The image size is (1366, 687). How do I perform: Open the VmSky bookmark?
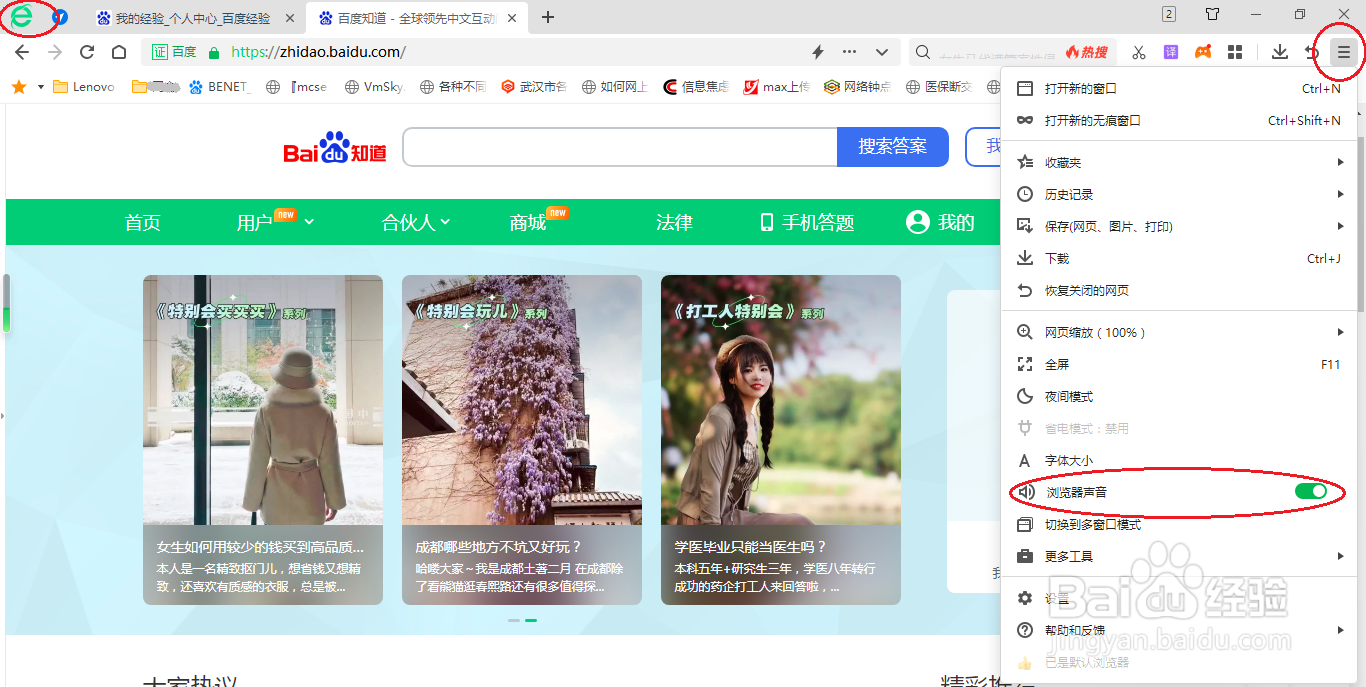[x=374, y=87]
